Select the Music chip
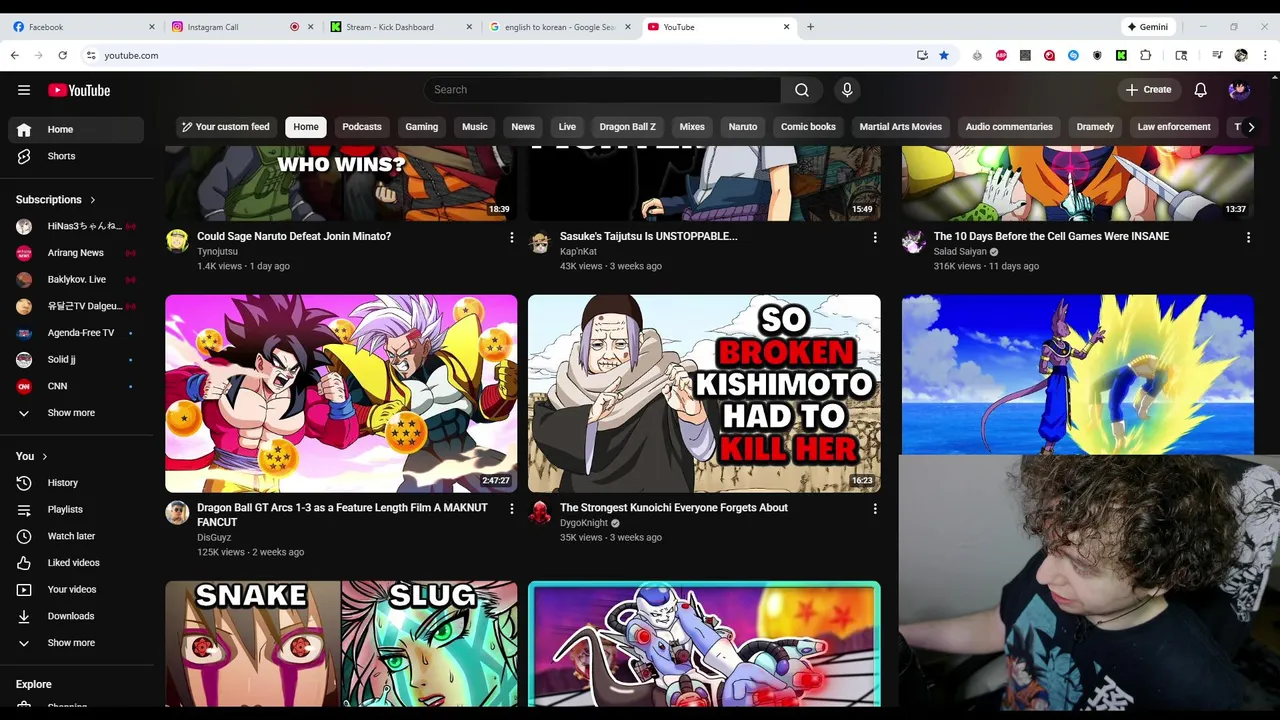This screenshot has width=1280, height=720. coord(475,127)
